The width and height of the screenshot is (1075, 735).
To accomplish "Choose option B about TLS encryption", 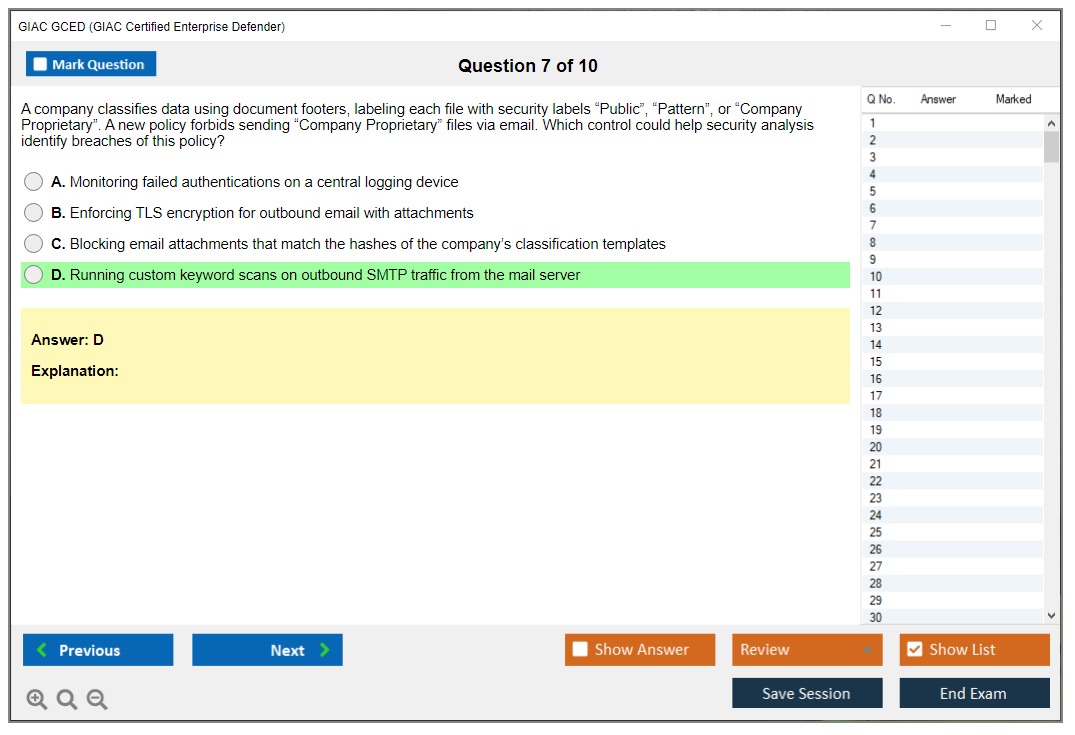I will point(34,213).
